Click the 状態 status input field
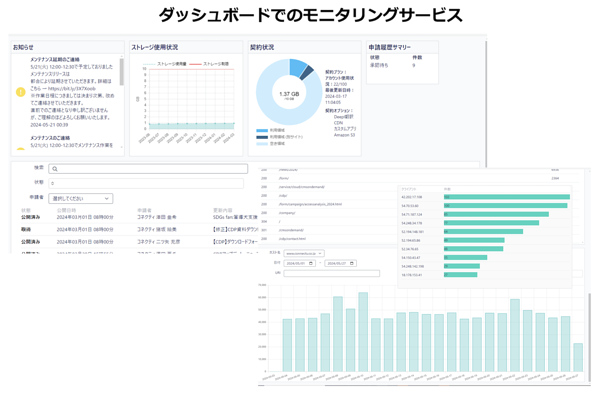The height and width of the screenshot is (394, 600). (146, 183)
